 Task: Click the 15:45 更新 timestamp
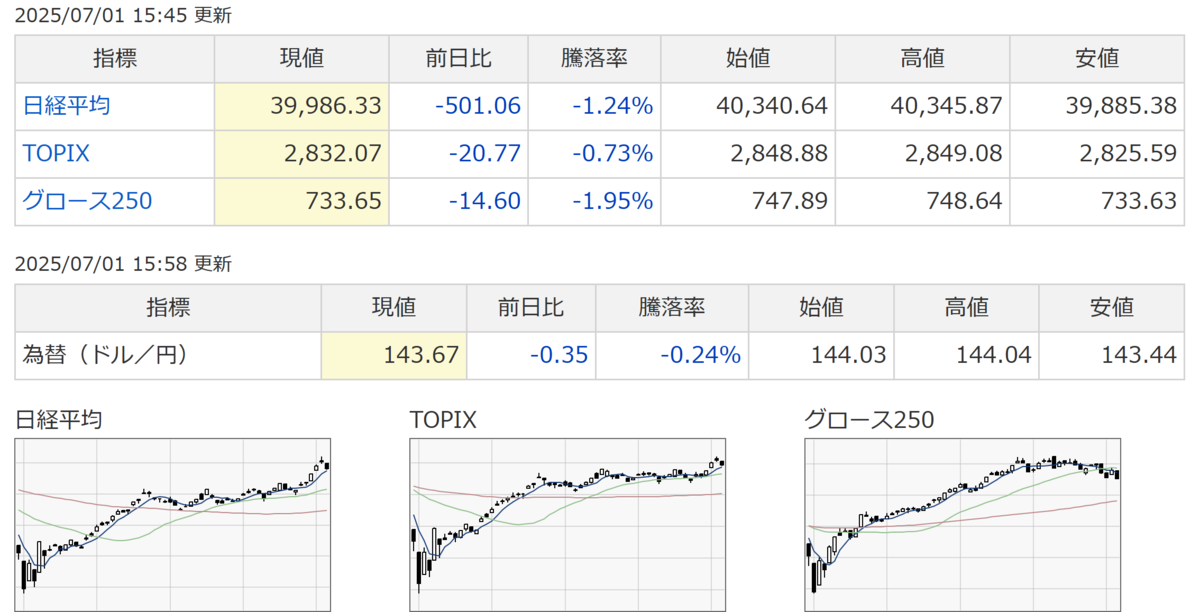(122, 15)
